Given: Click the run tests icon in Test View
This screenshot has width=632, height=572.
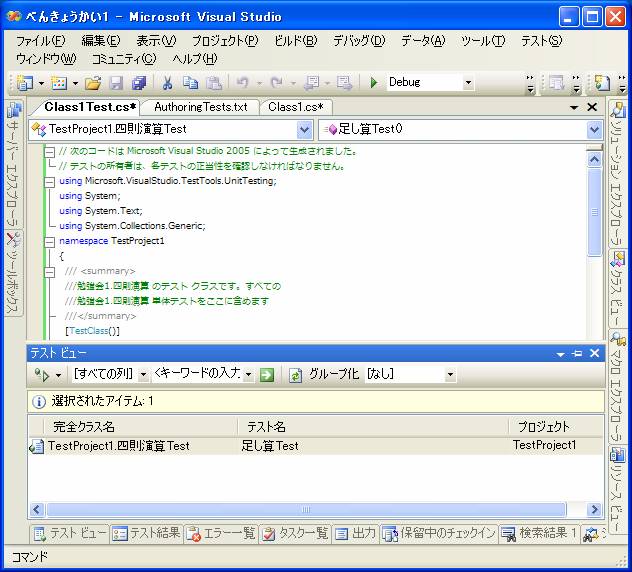Looking at the screenshot, I should (x=41, y=374).
